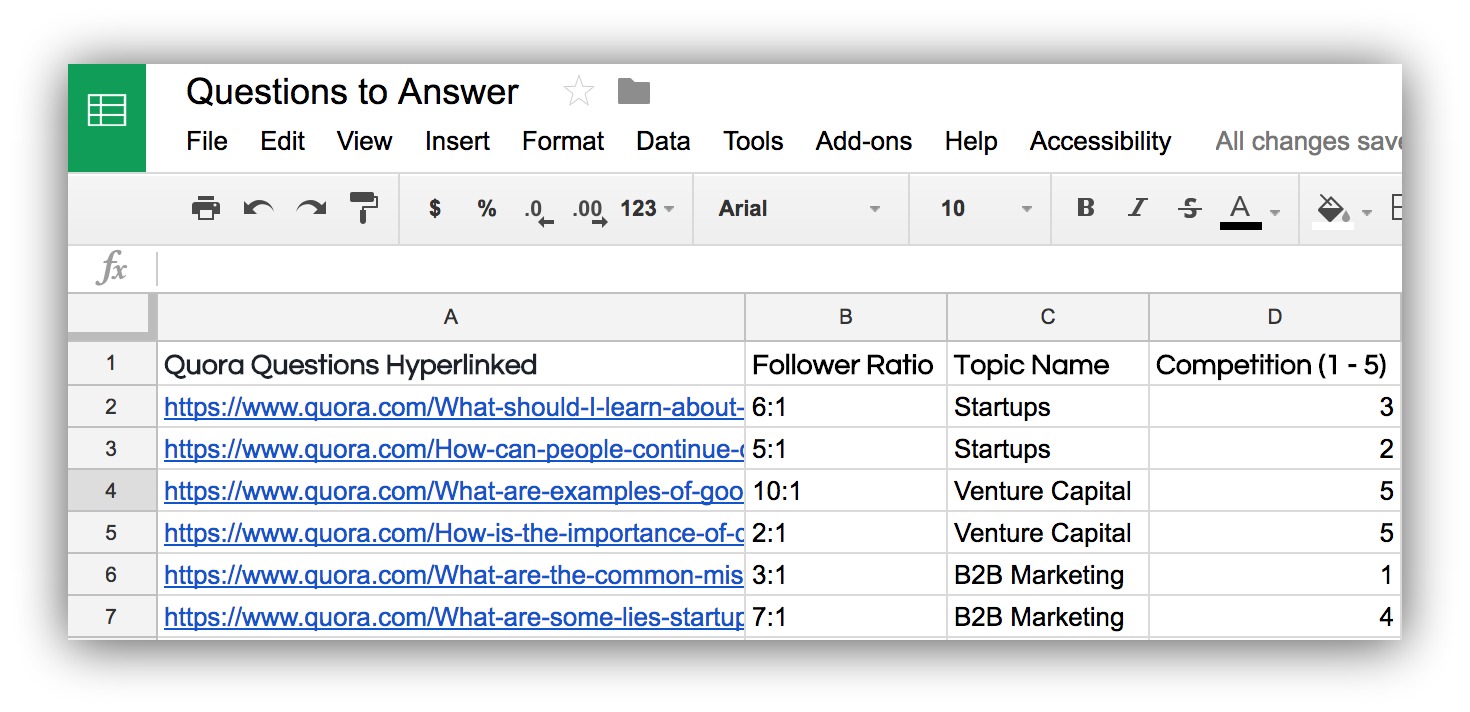
Task: Star the Questions to Answer document
Action: coord(579,92)
